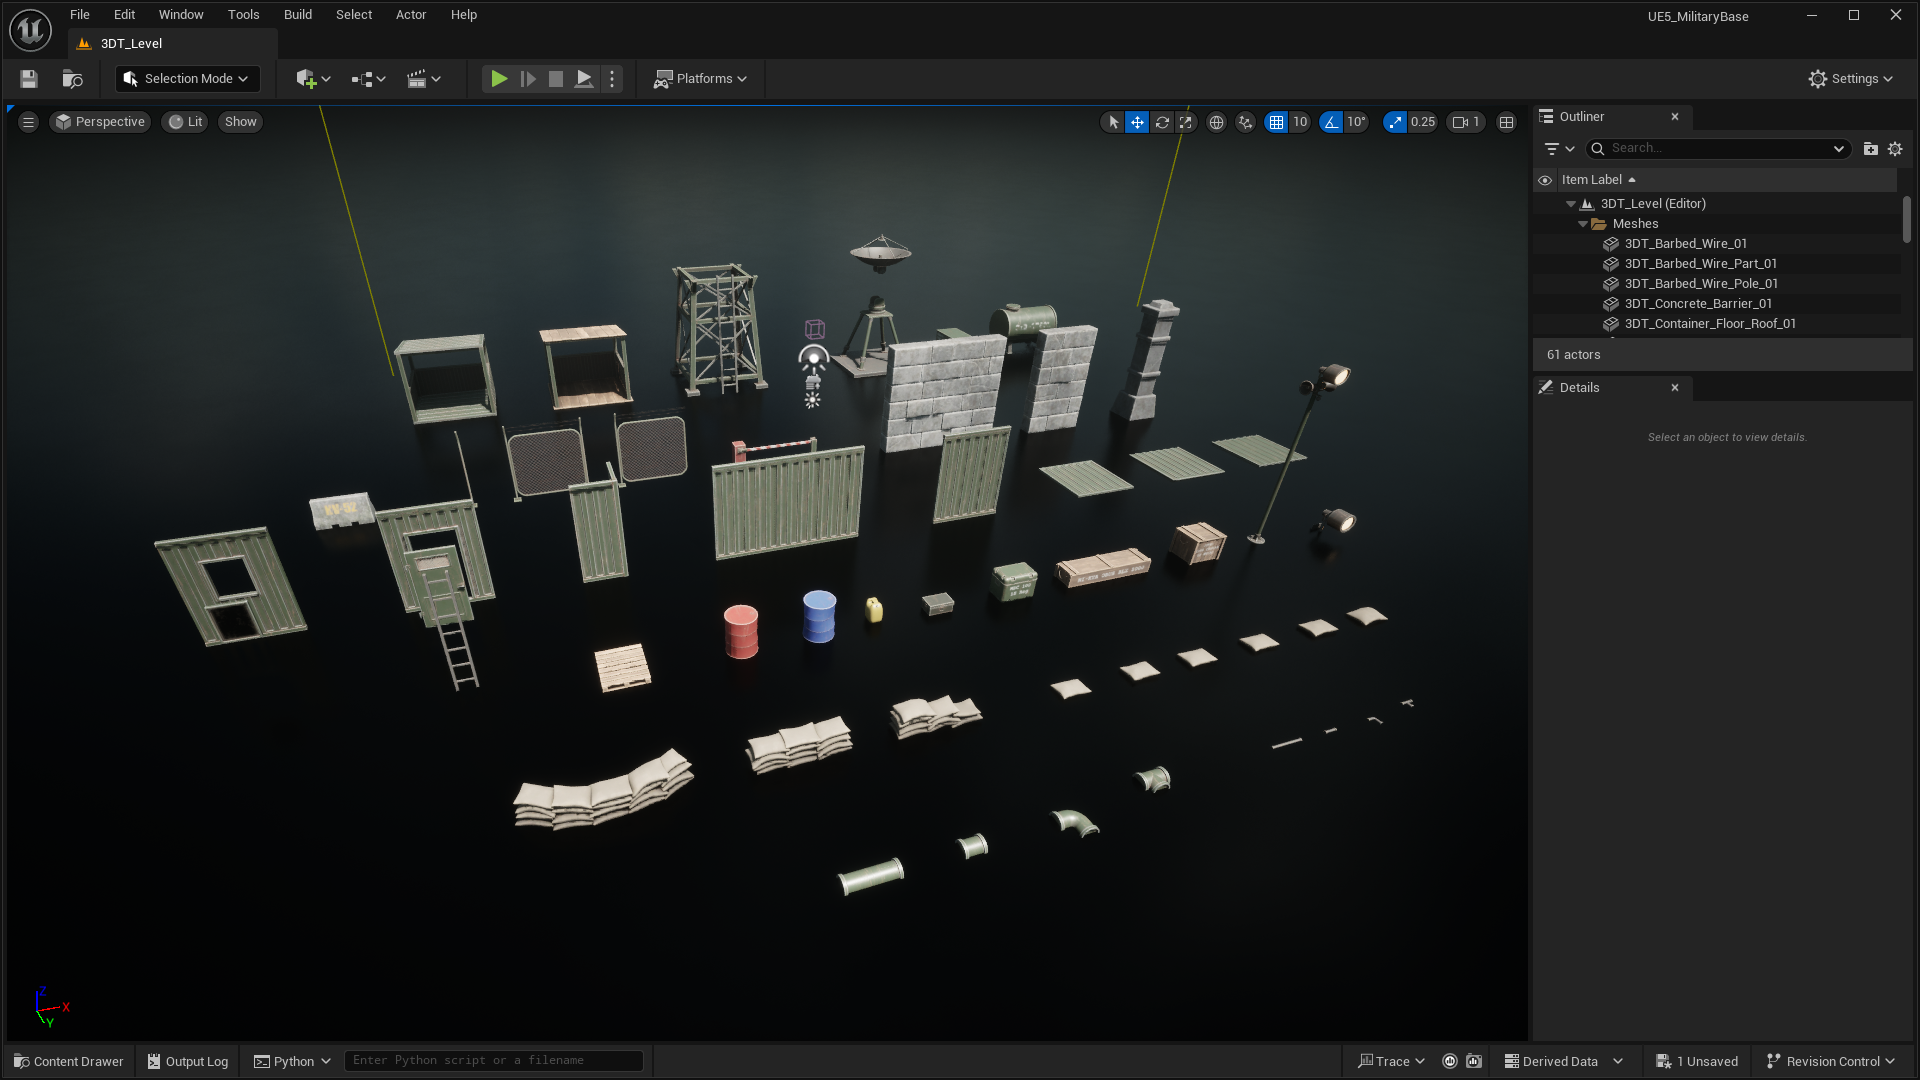Select the scale transform tool
This screenshot has width=1920, height=1080.
pos(1186,122)
